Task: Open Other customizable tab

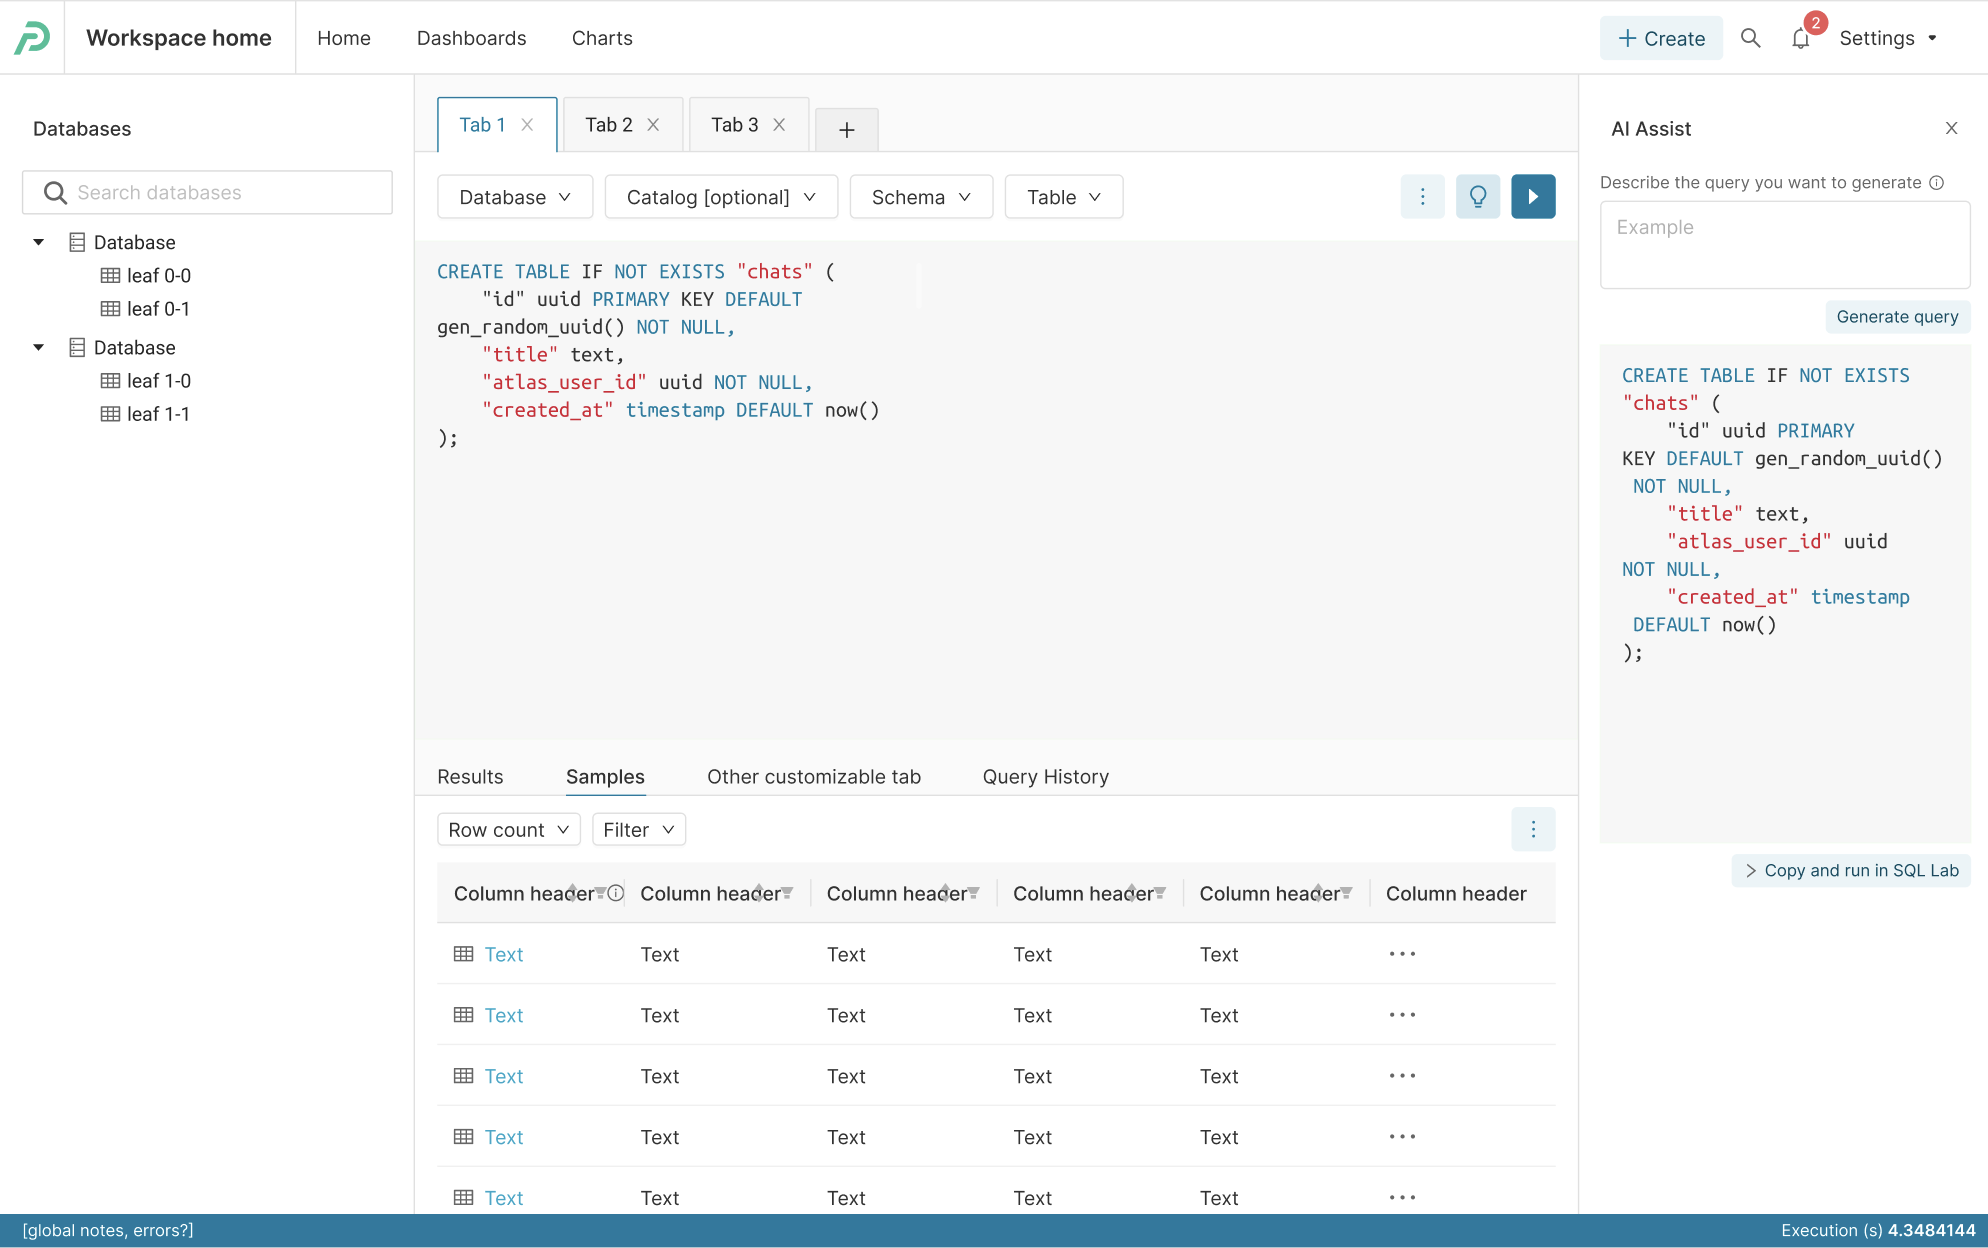Action: click(x=814, y=777)
